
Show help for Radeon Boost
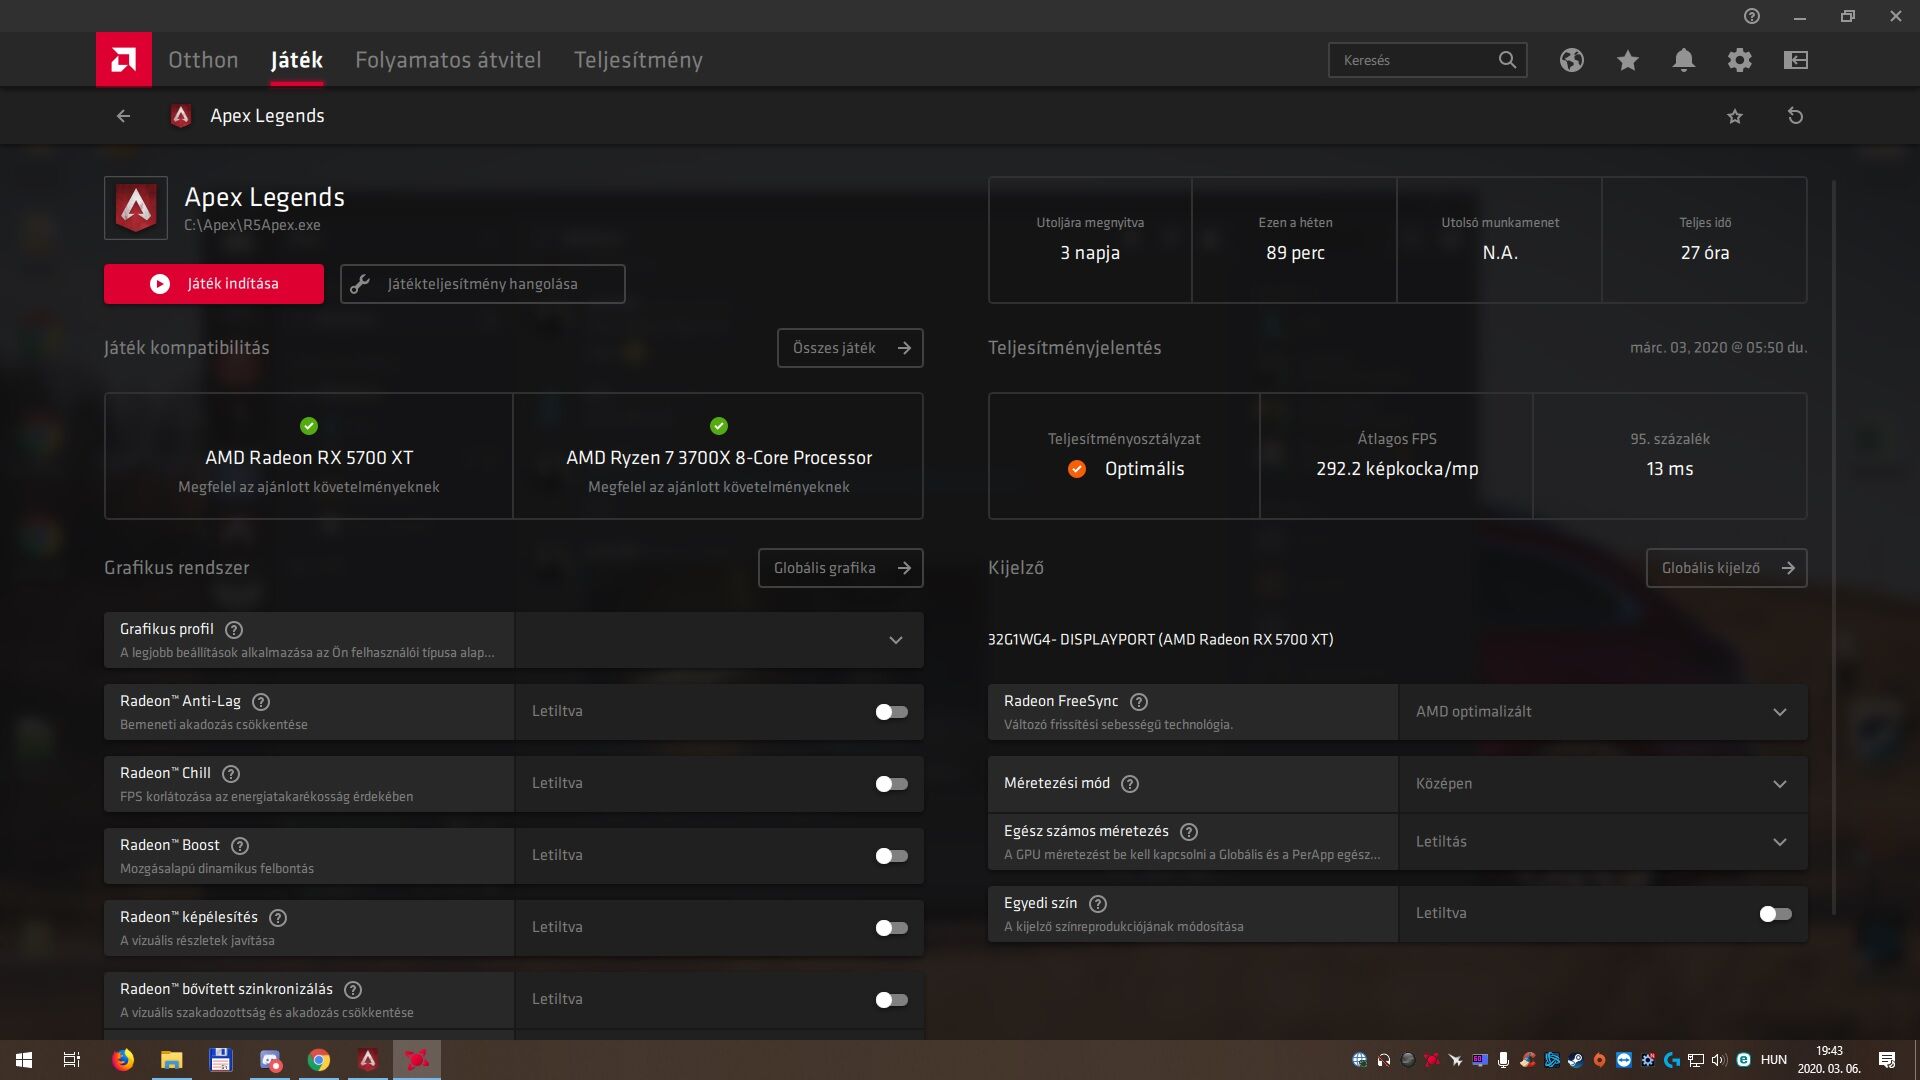tap(240, 846)
